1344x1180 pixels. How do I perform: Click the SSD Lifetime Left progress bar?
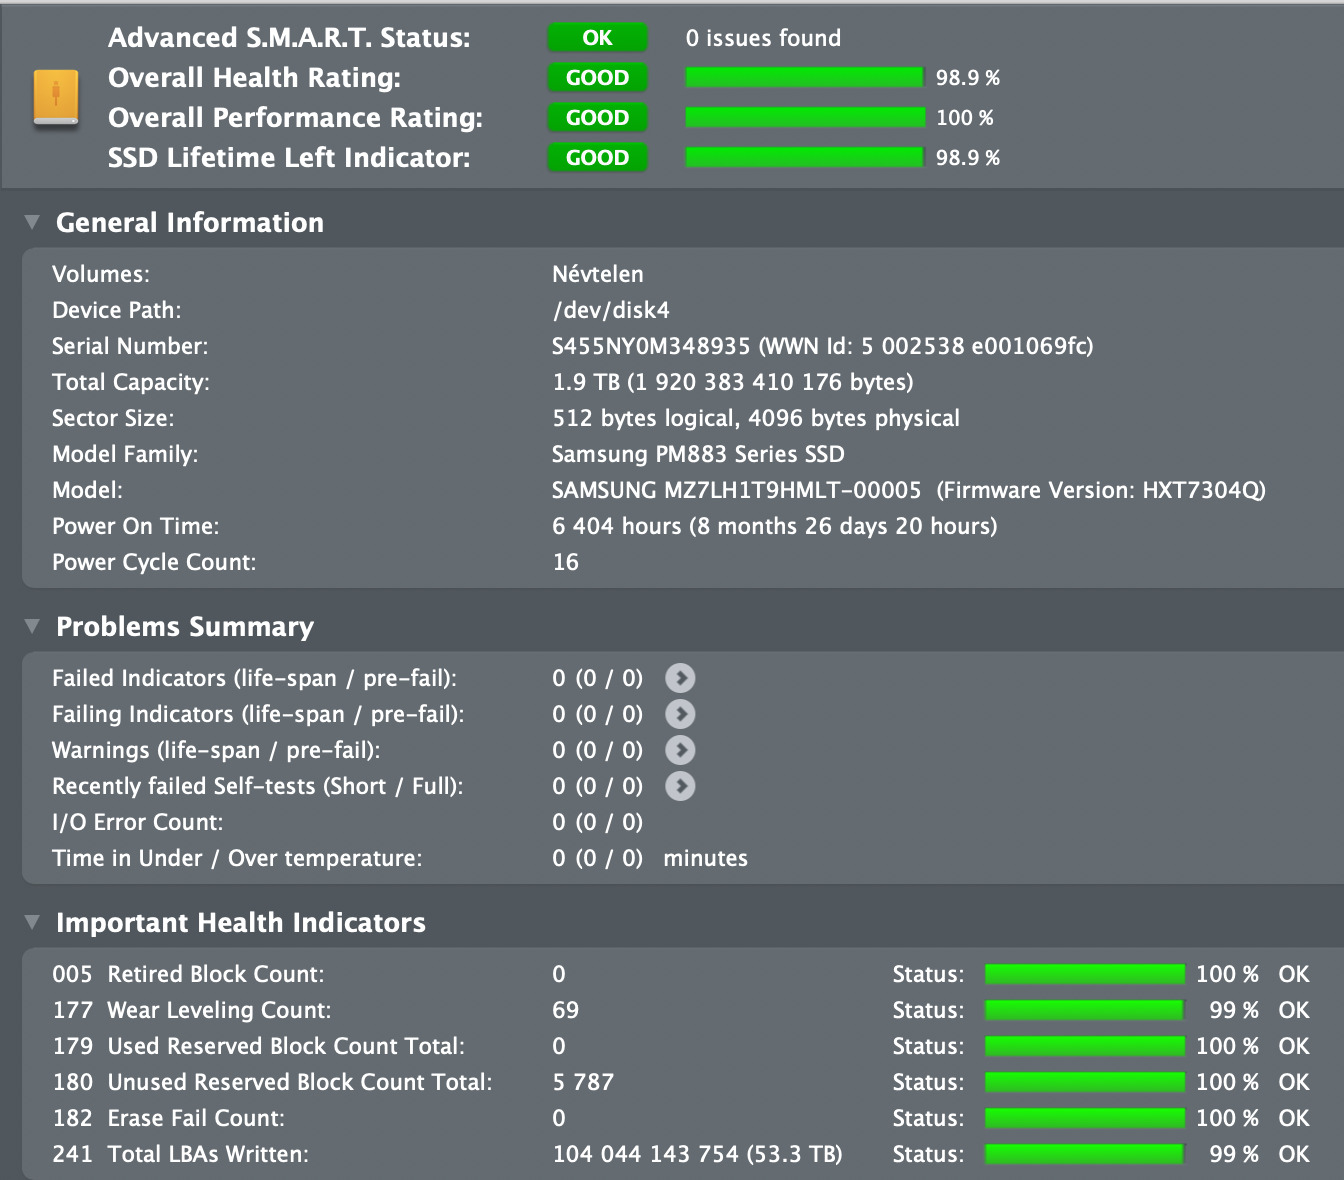804,158
